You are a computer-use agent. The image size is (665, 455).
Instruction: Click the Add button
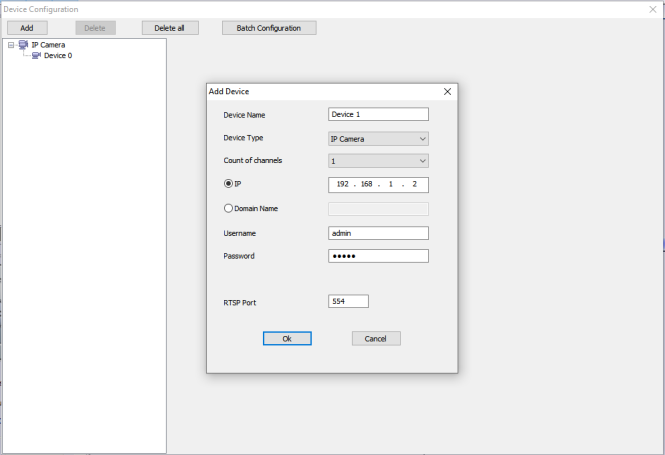[27, 28]
